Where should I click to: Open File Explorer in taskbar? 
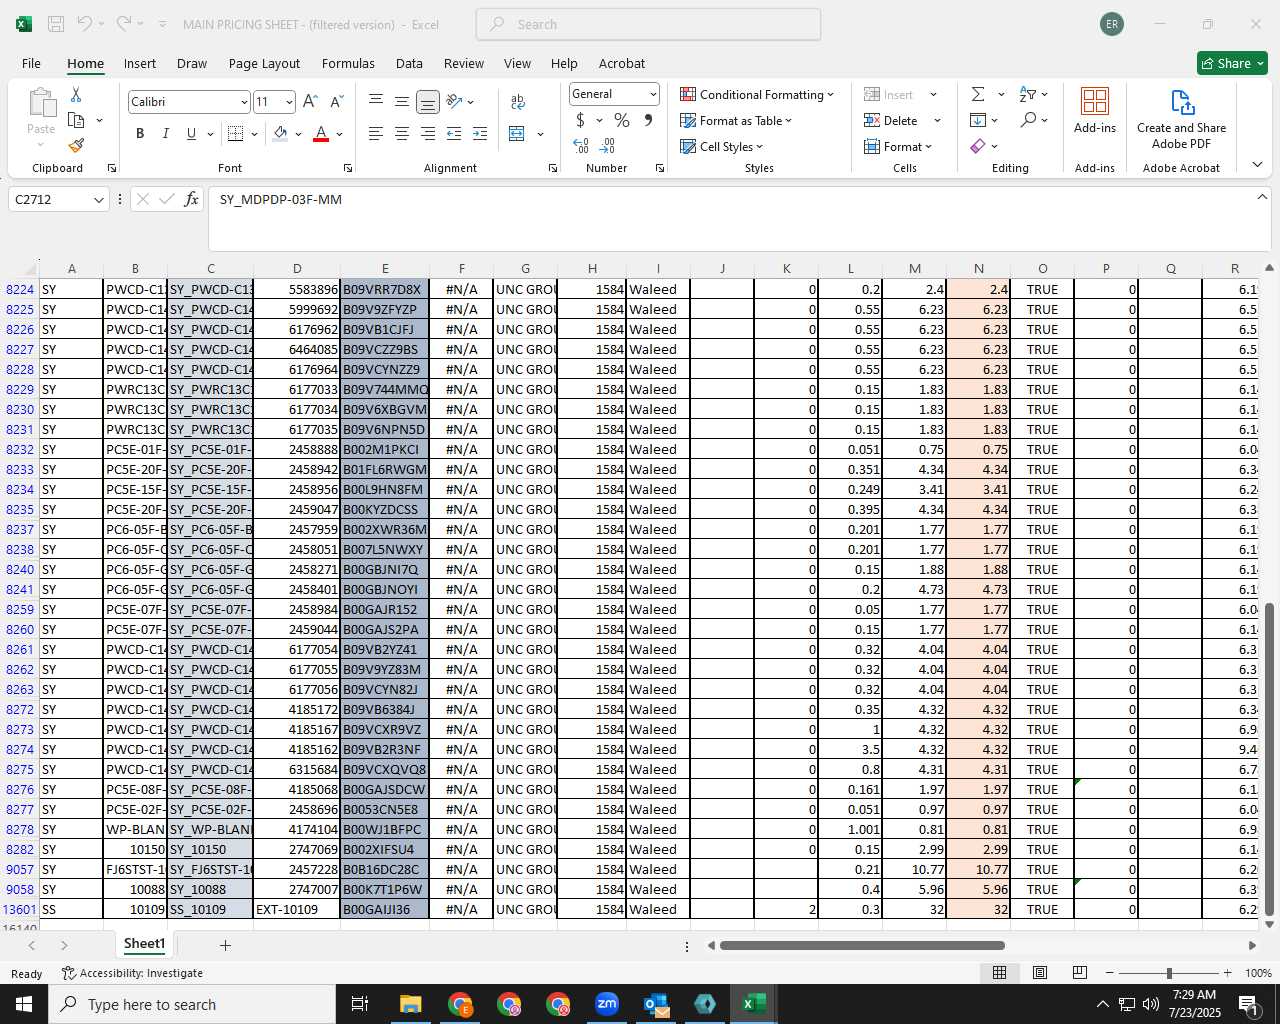point(410,1004)
